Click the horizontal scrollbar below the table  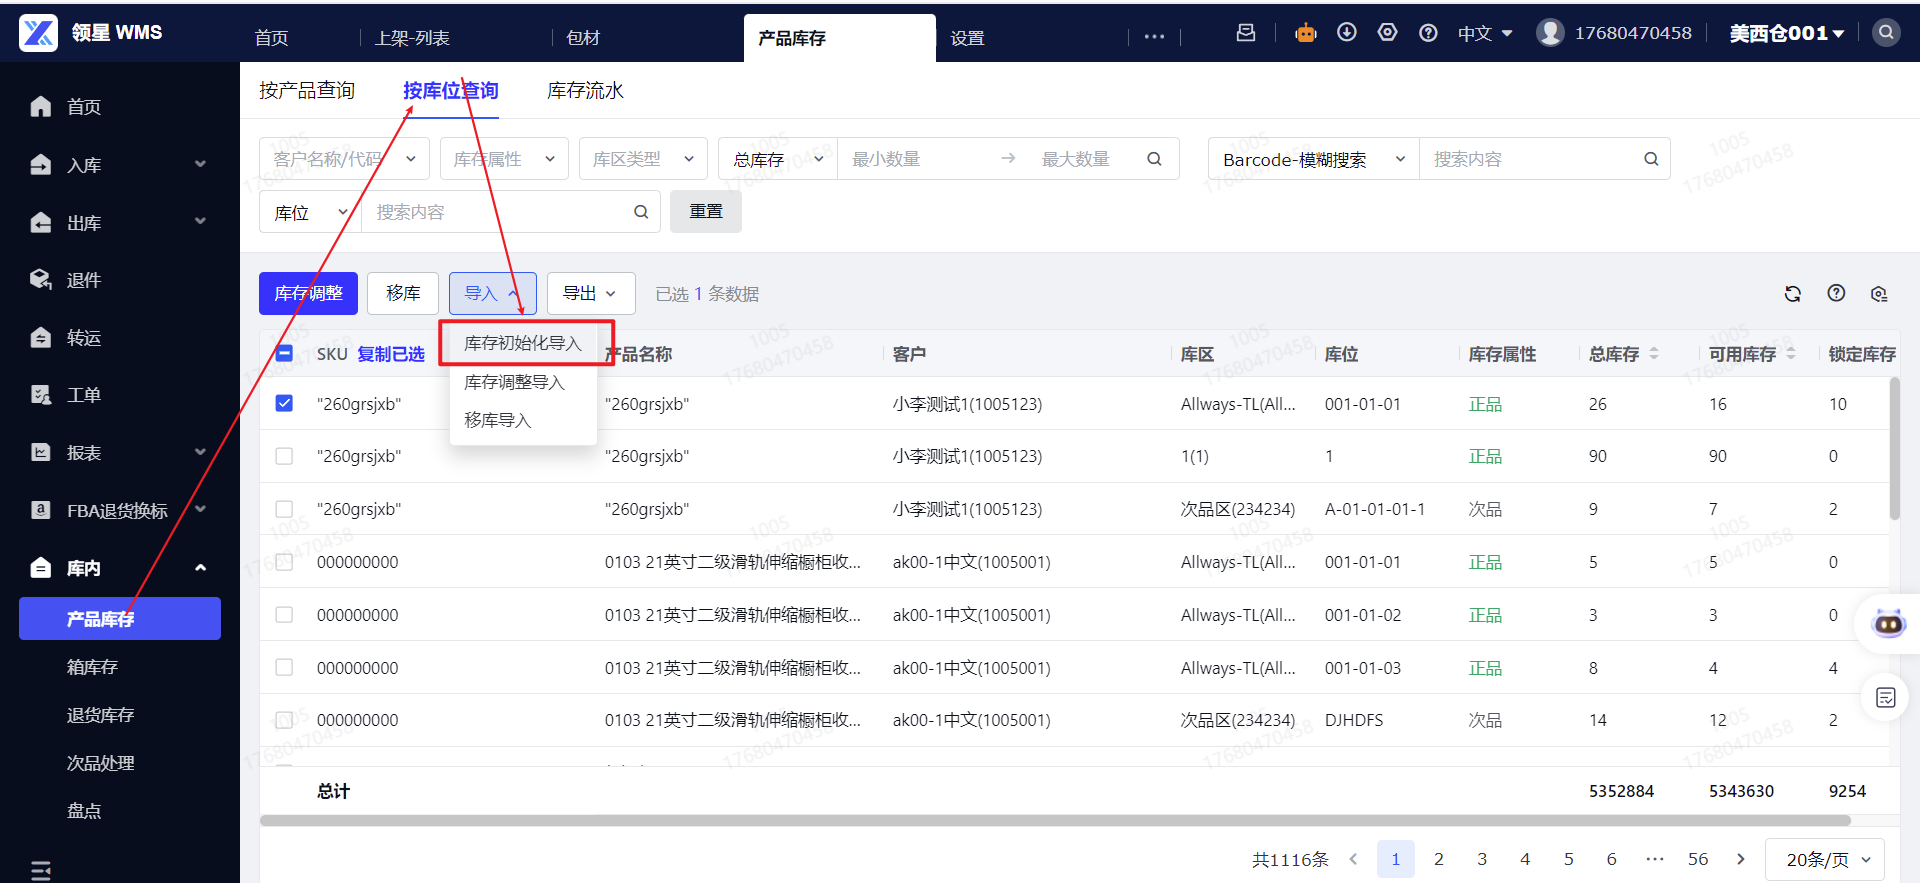tap(1055, 821)
